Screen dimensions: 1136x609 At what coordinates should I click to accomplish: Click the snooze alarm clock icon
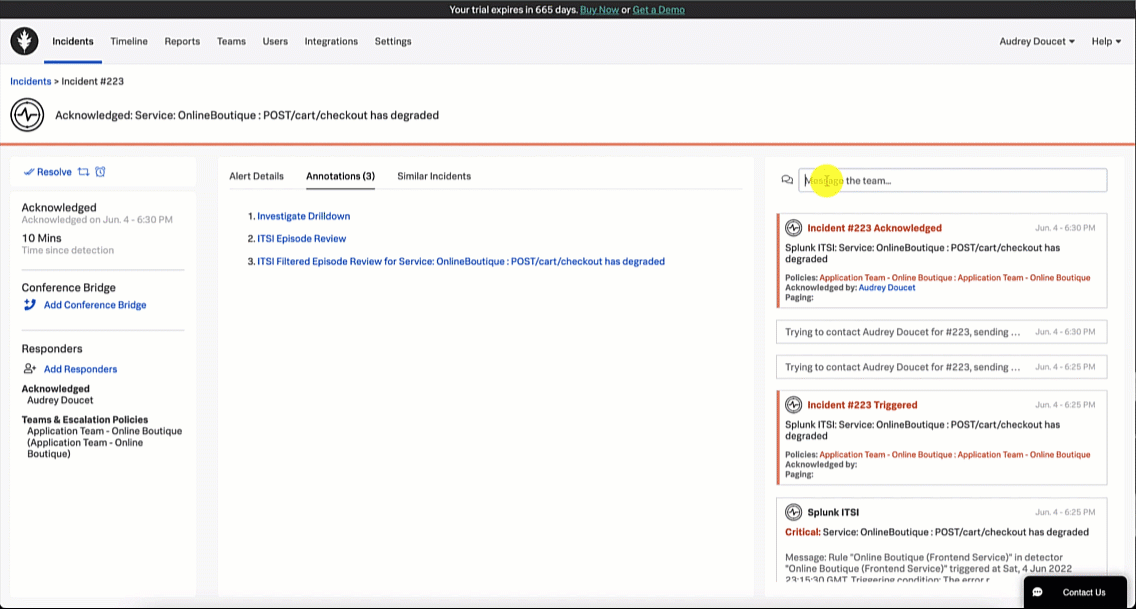(100, 172)
